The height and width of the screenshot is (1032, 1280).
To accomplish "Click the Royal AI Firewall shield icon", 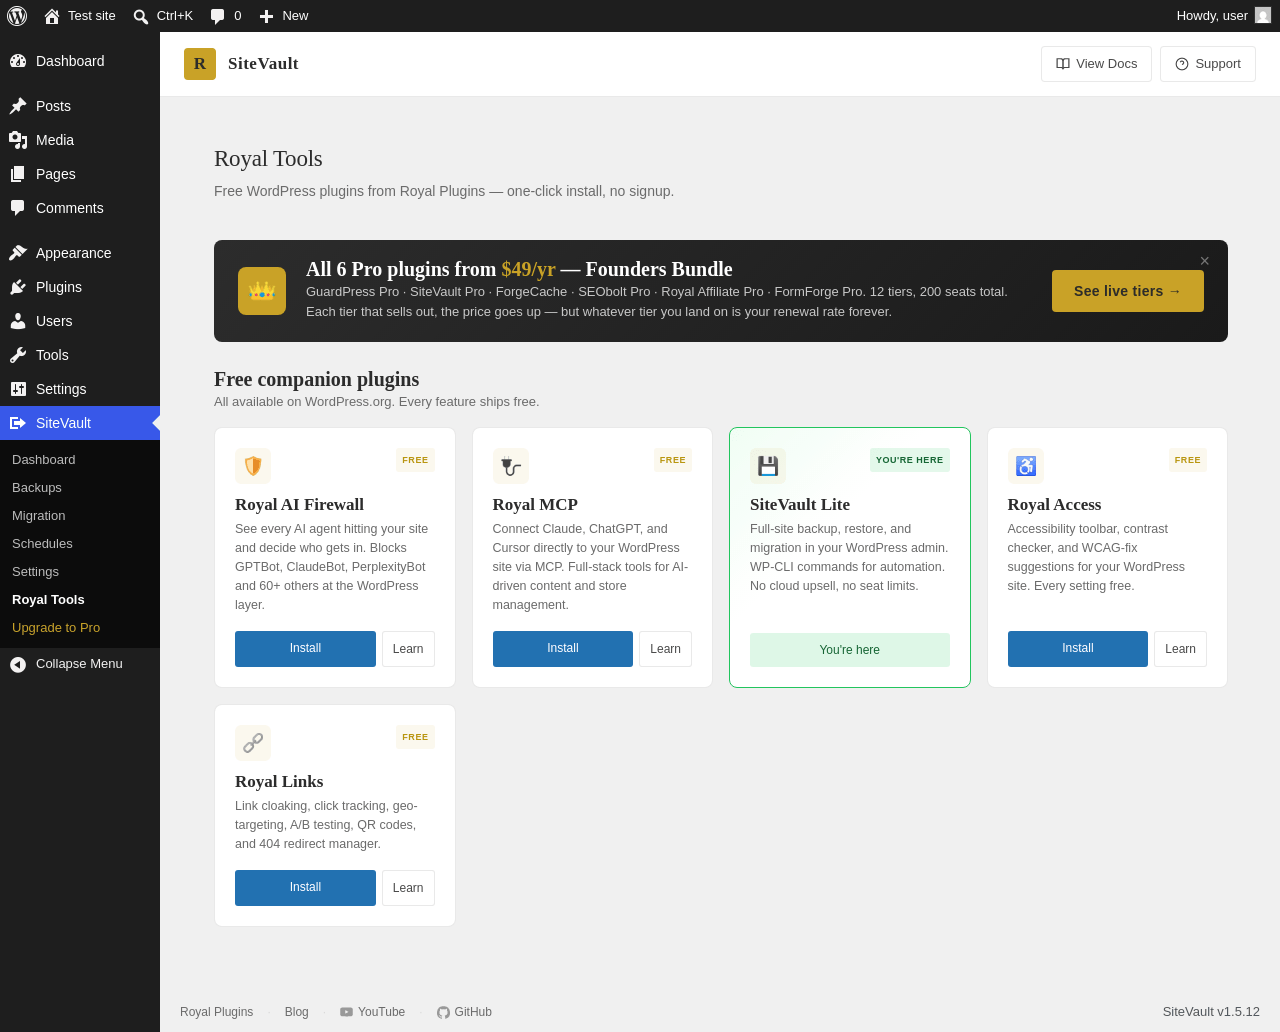I will point(253,466).
